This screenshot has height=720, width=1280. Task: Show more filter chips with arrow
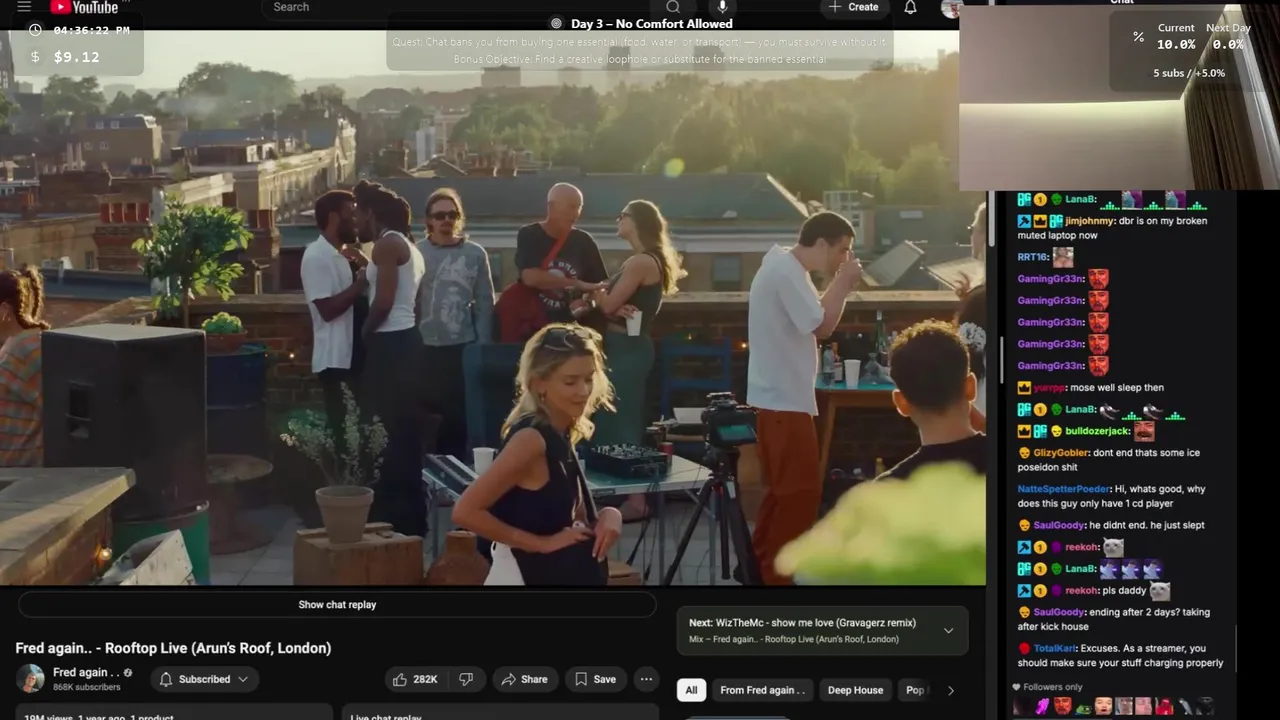(x=950, y=690)
